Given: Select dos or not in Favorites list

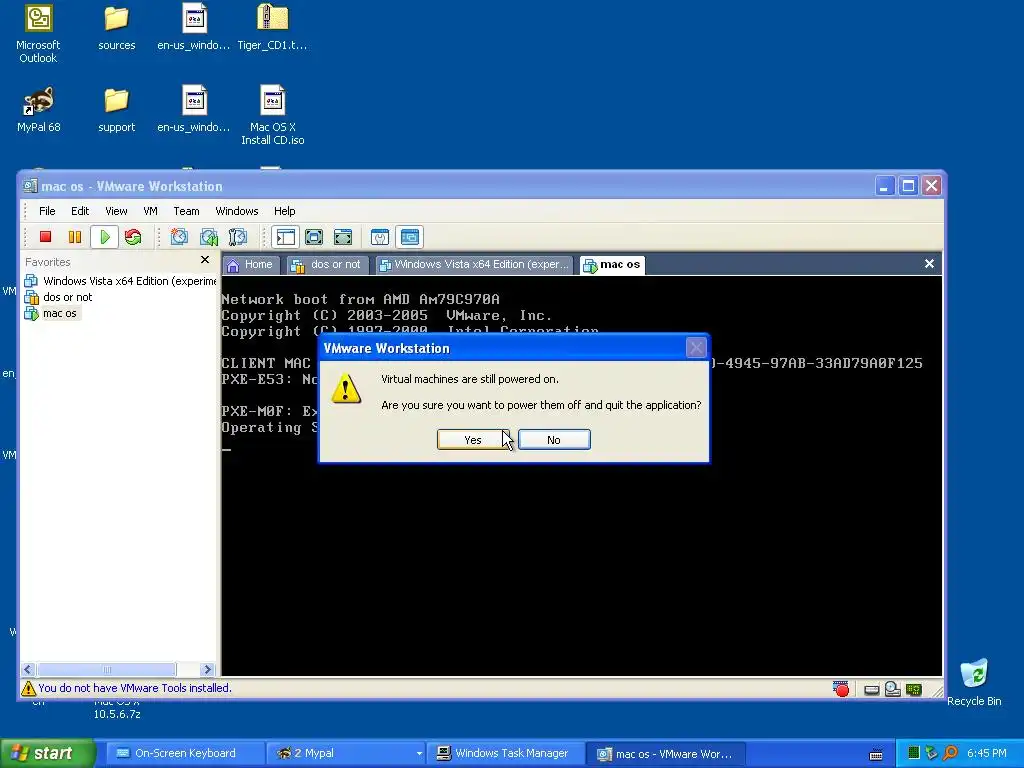Looking at the screenshot, I should click(59, 297).
